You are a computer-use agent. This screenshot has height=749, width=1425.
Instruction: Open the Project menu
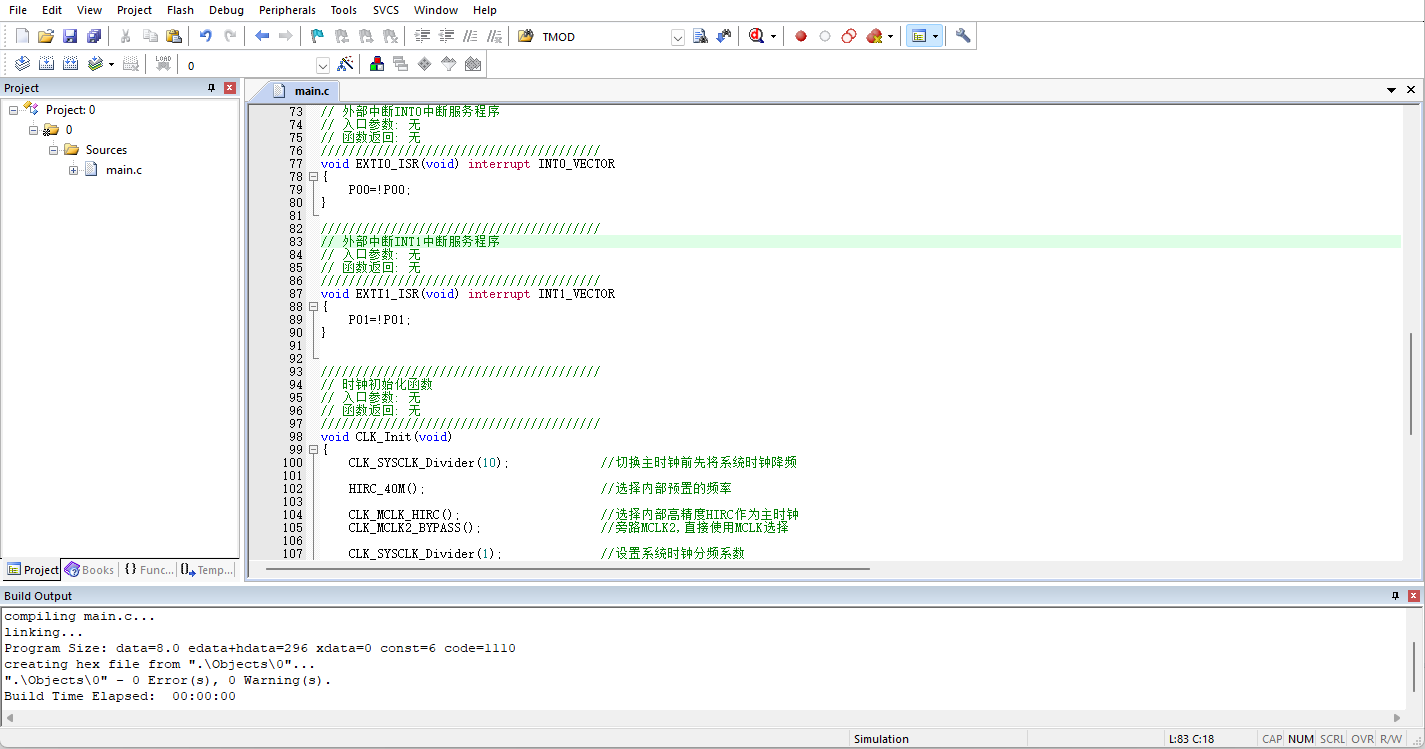tap(134, 10)
